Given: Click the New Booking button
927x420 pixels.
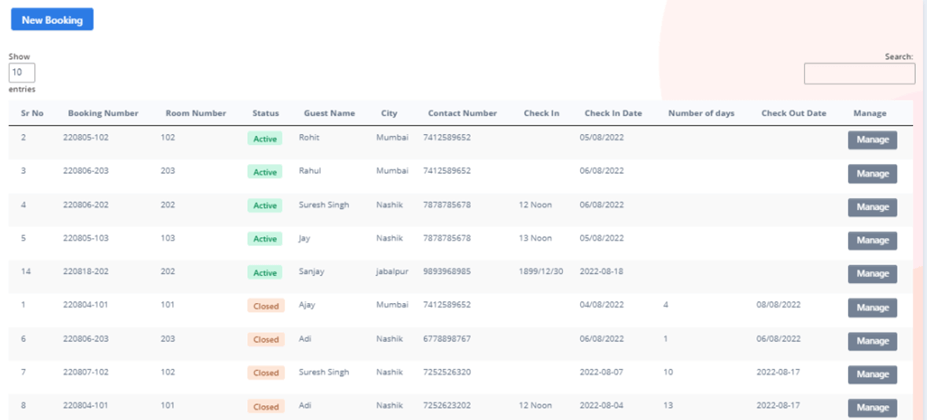Looking at the screenshot, I should coord(52,20).
